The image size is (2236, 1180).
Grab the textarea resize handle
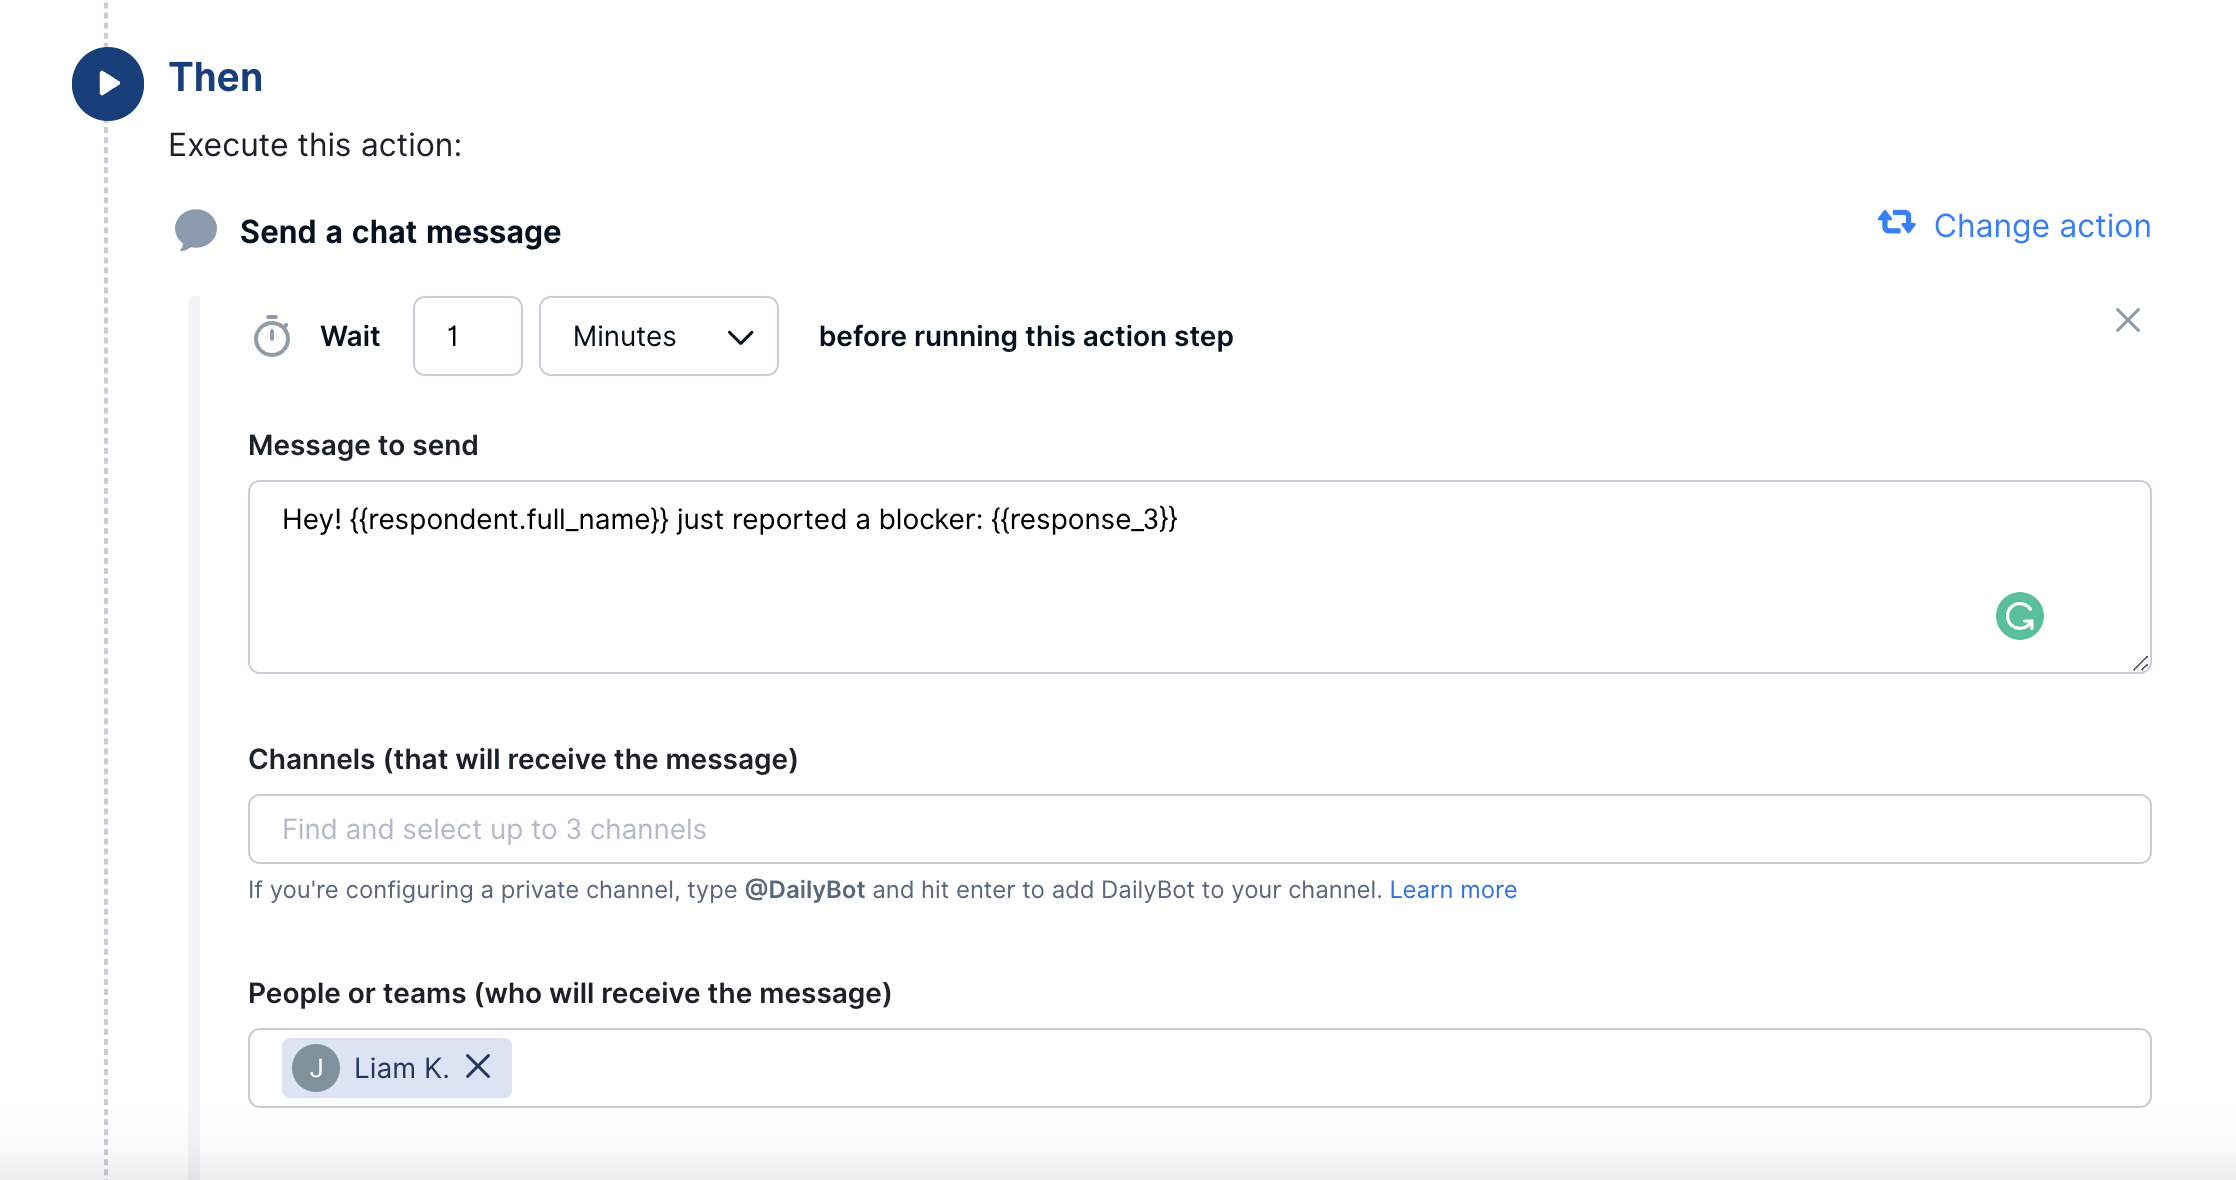[x=2140, y=663]
